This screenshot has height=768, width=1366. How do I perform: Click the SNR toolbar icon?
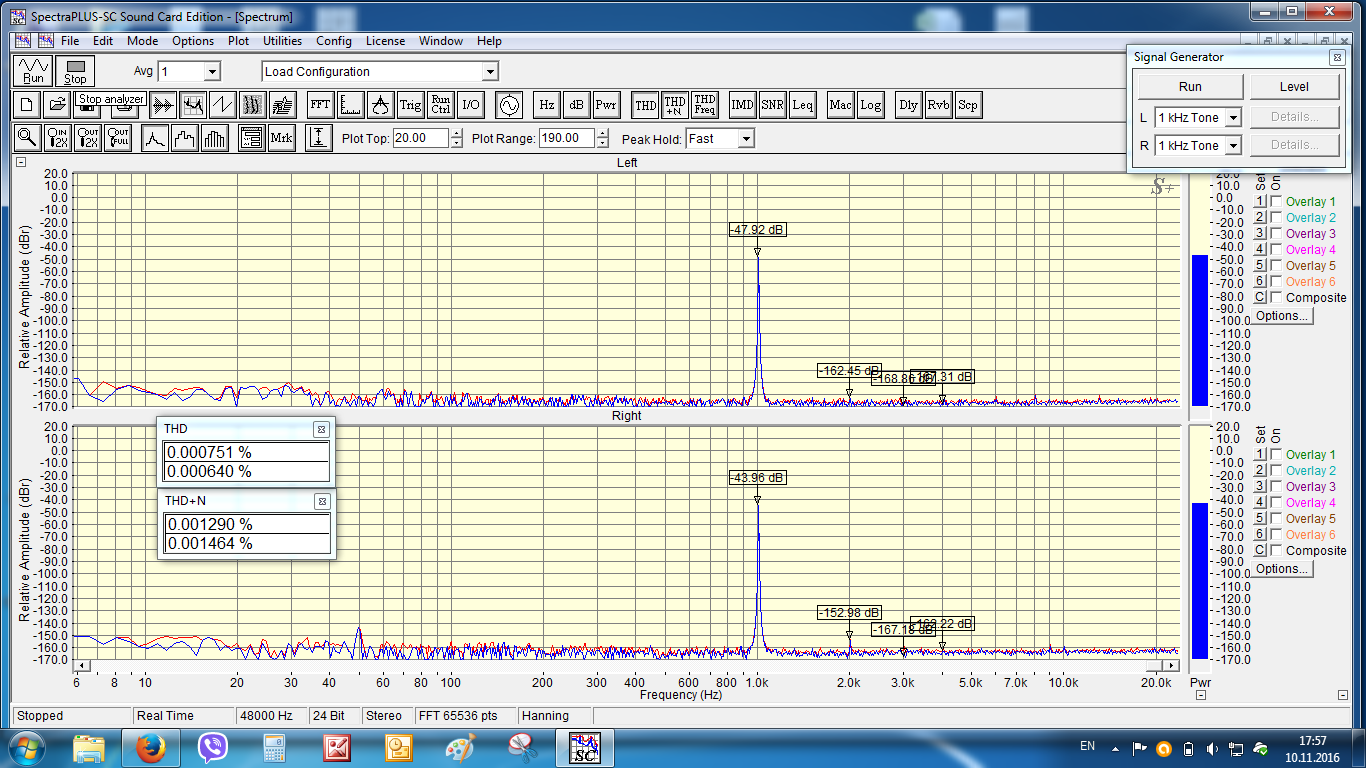(x=772, y=104)
